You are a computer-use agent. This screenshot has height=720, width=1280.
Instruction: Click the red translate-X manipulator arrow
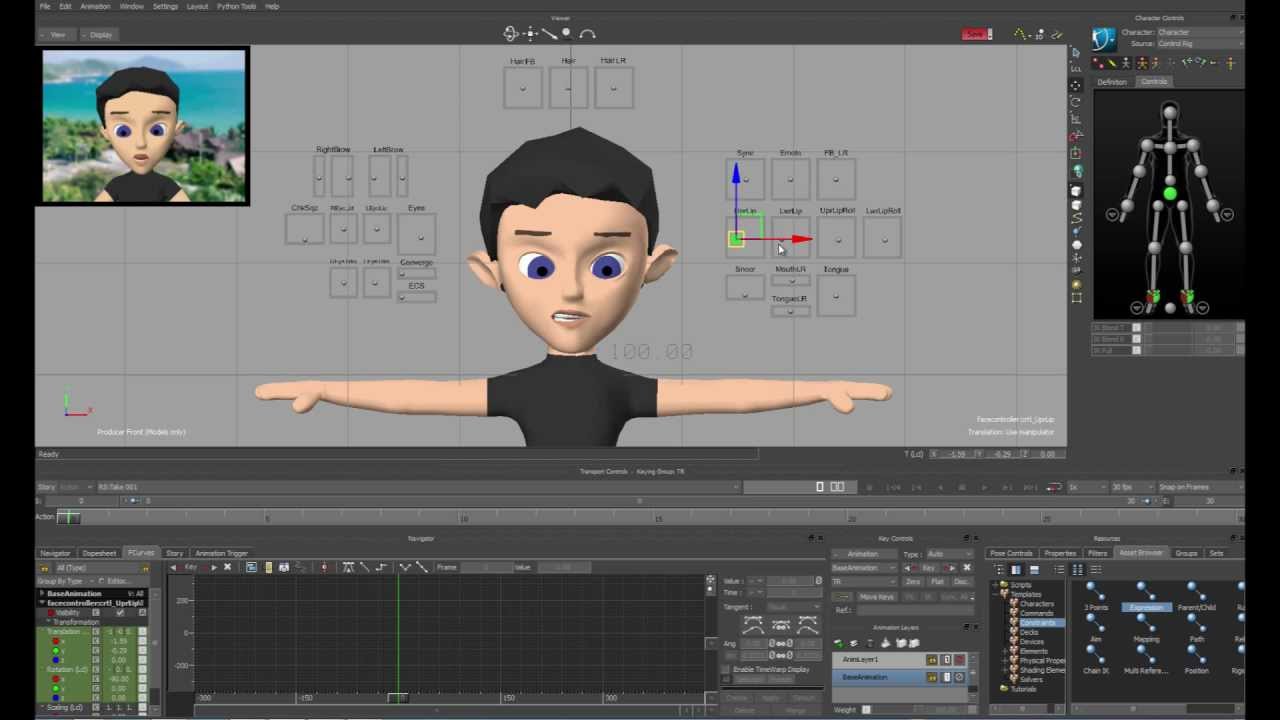click(801, 239)
